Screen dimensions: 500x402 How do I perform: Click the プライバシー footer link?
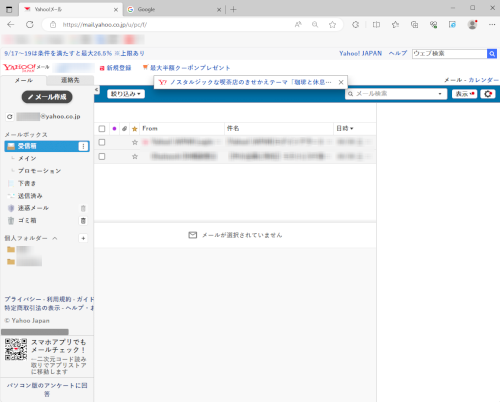pos(23,299)
